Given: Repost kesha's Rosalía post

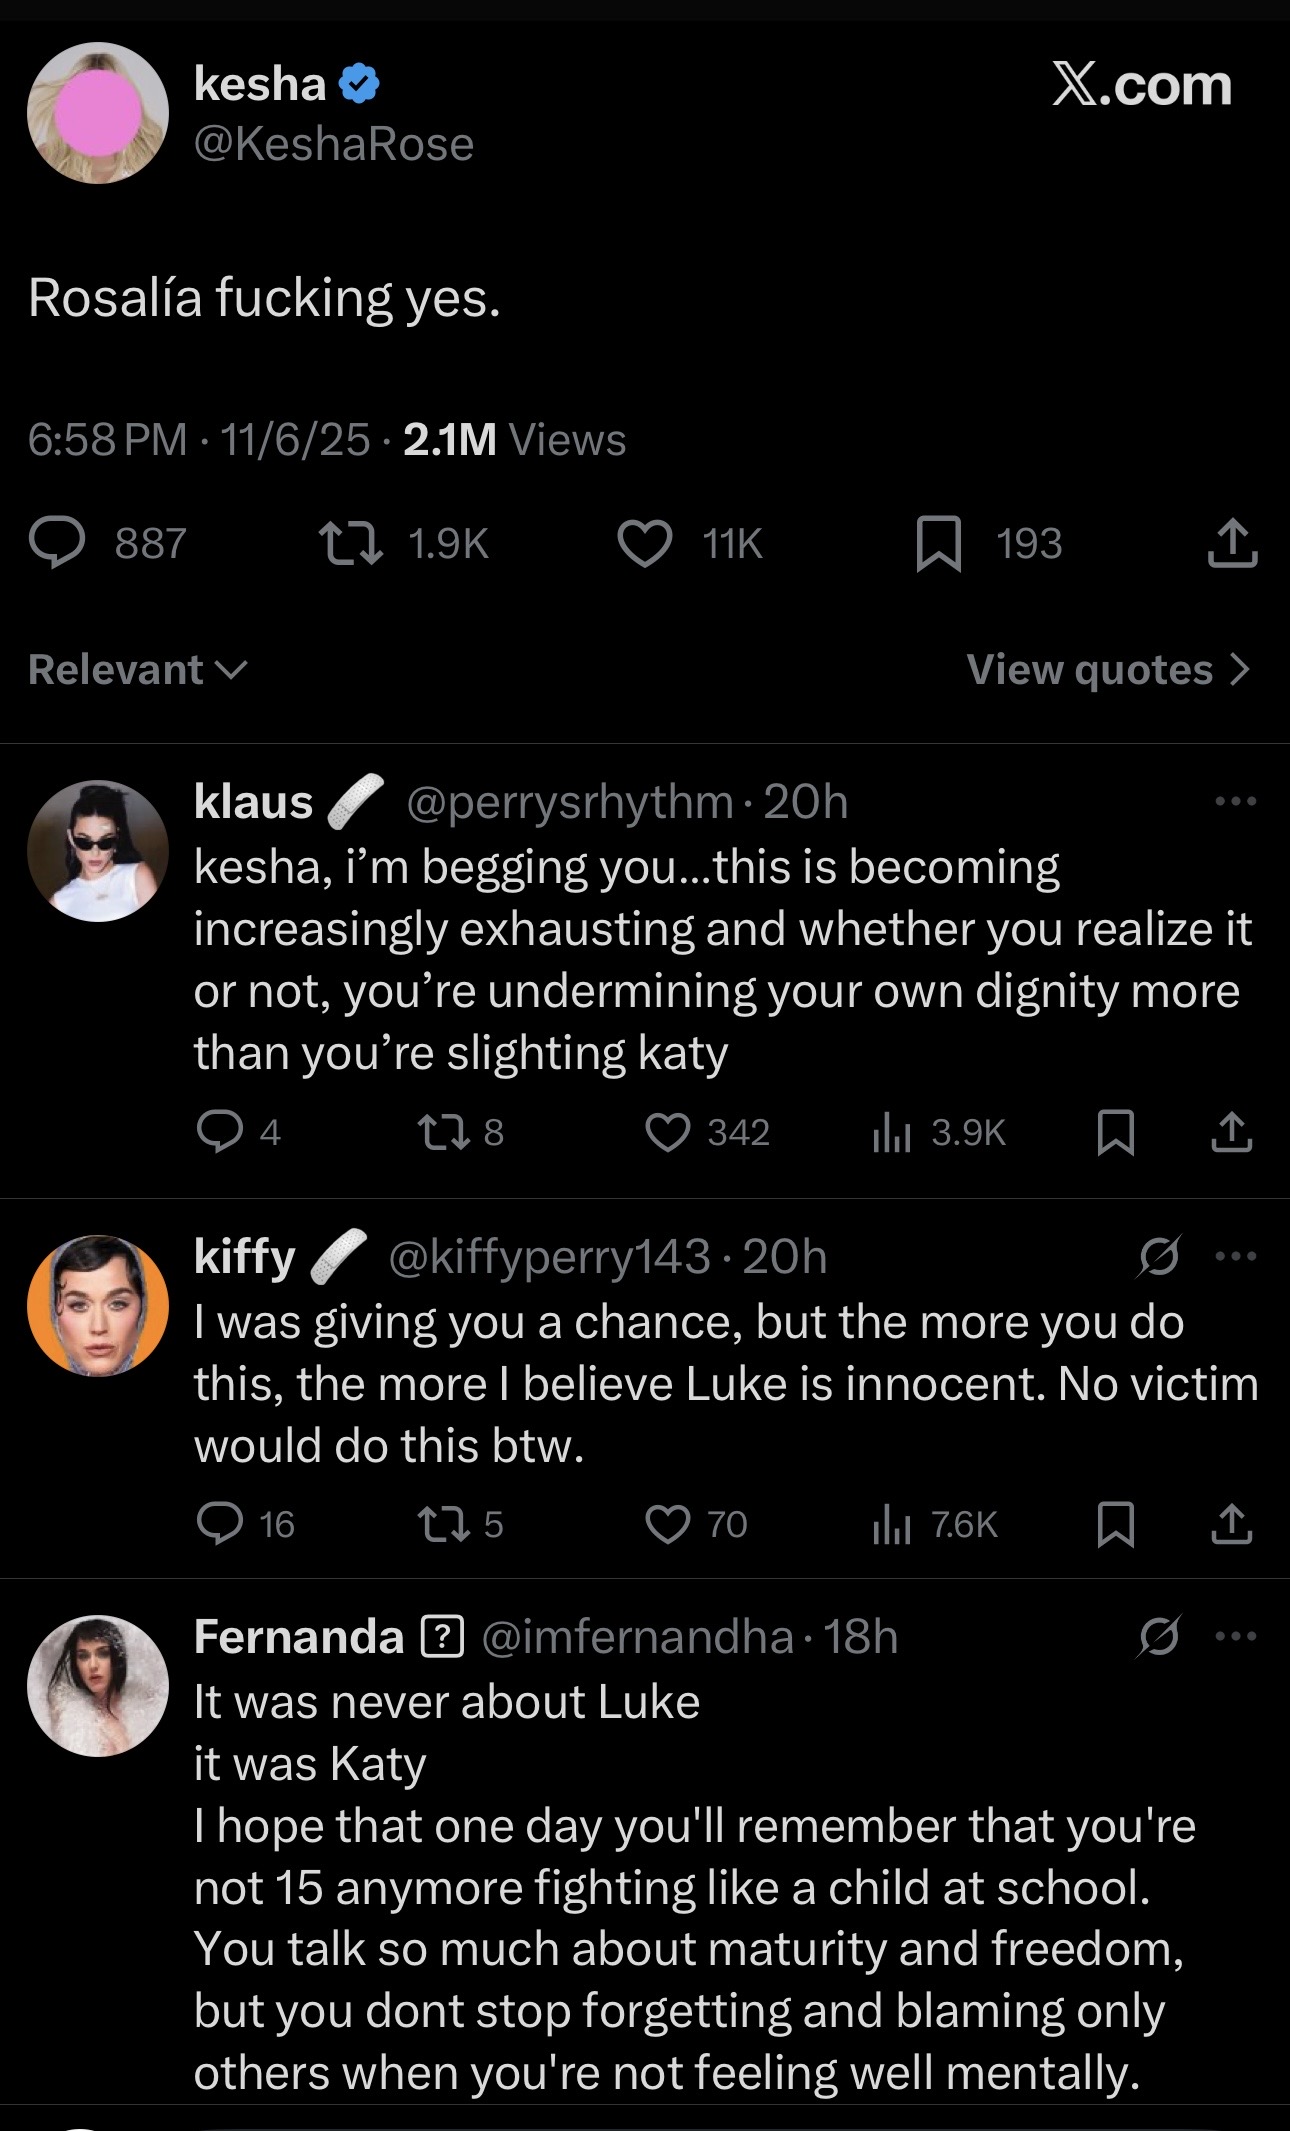Looking at the screenshot, I should (350, 544).
